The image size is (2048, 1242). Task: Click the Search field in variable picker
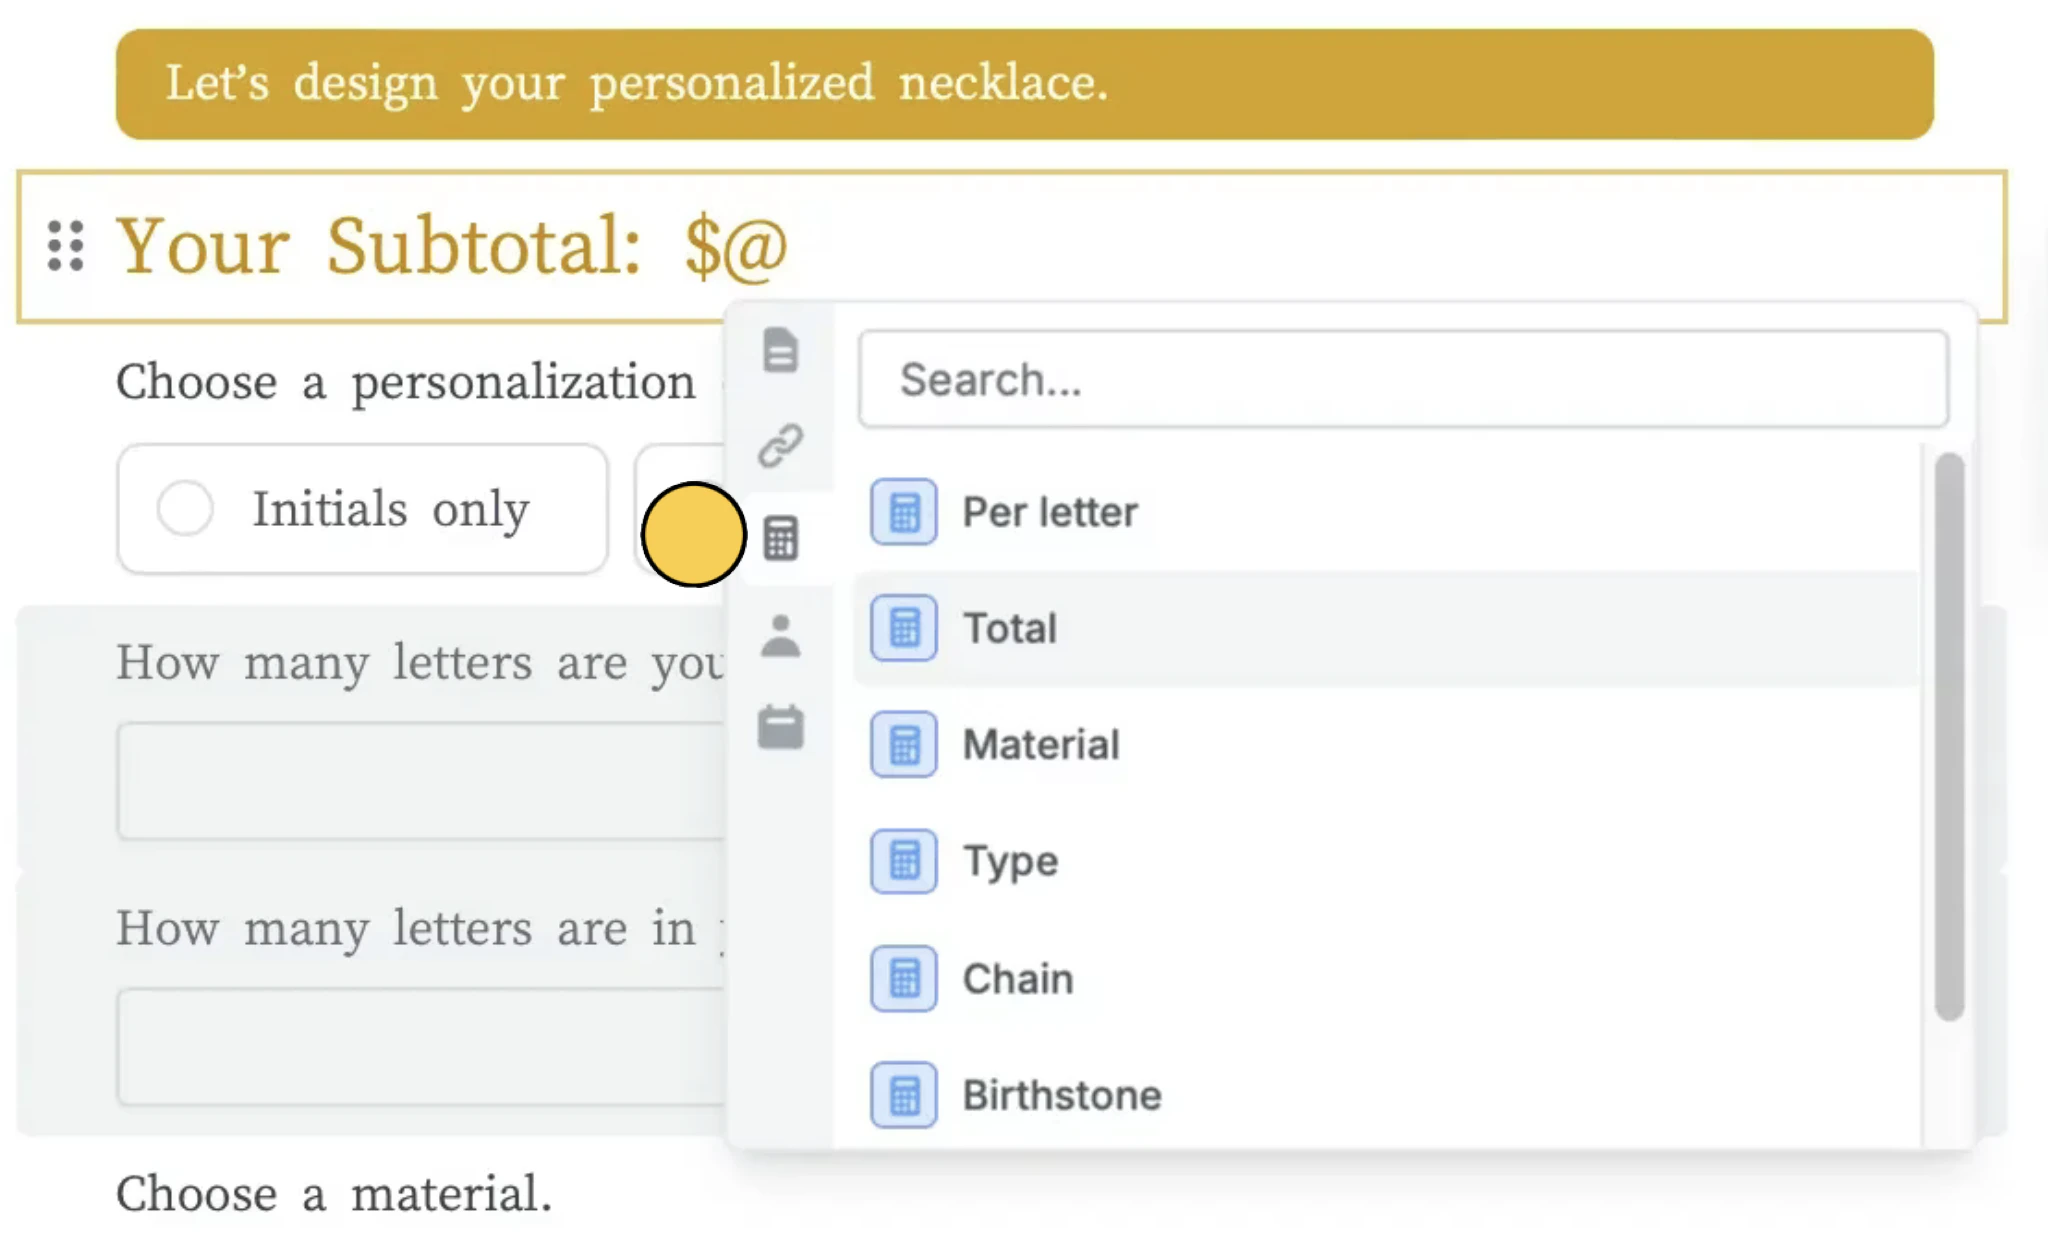[1402, 380]
